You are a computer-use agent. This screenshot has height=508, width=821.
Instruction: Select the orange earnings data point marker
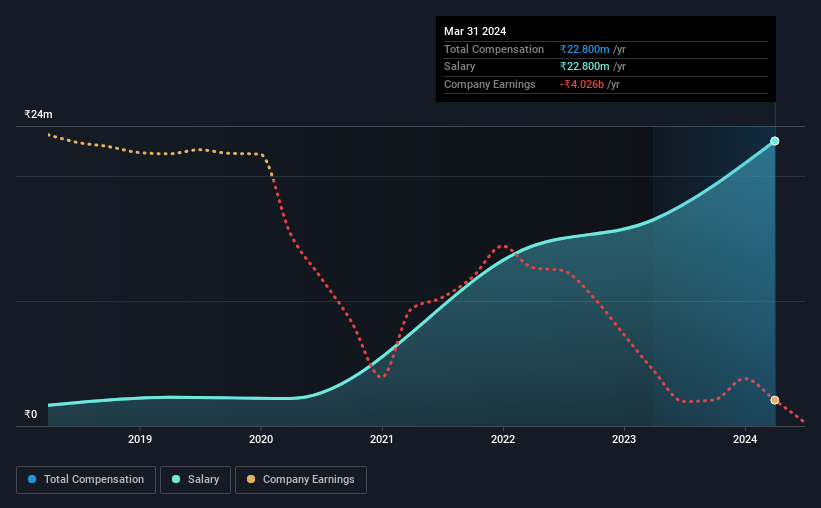(775, 400)
